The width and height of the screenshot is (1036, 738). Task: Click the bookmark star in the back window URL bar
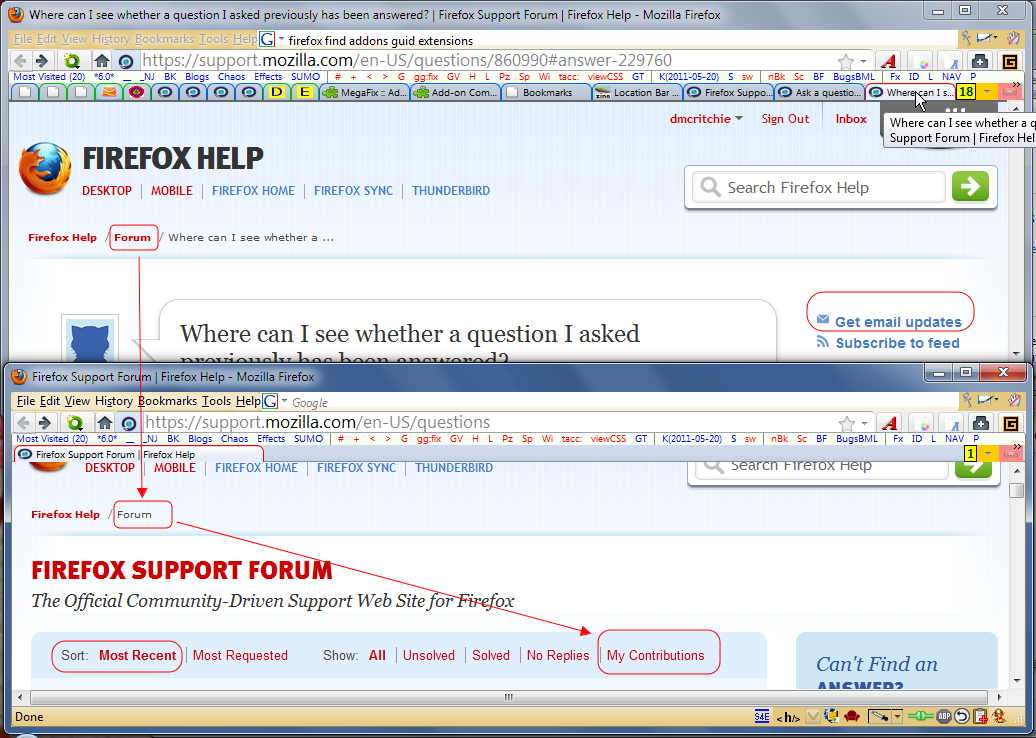[845, 61]
